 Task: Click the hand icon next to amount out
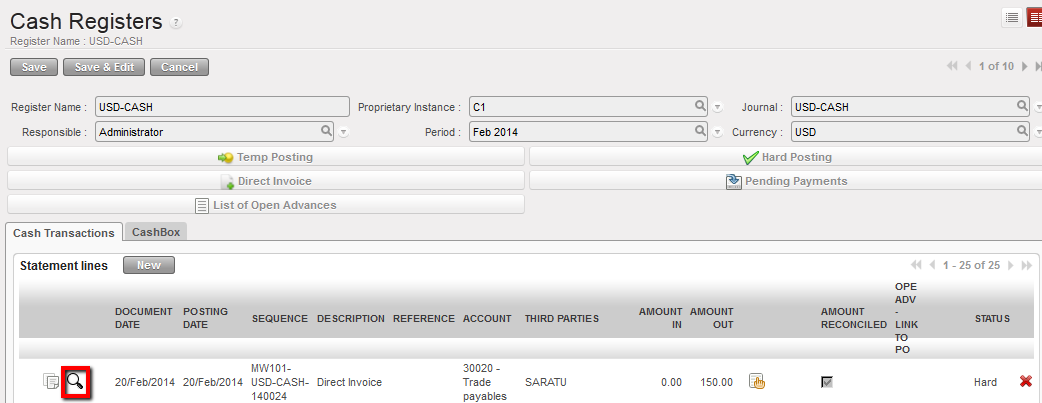tap(757, 381)
